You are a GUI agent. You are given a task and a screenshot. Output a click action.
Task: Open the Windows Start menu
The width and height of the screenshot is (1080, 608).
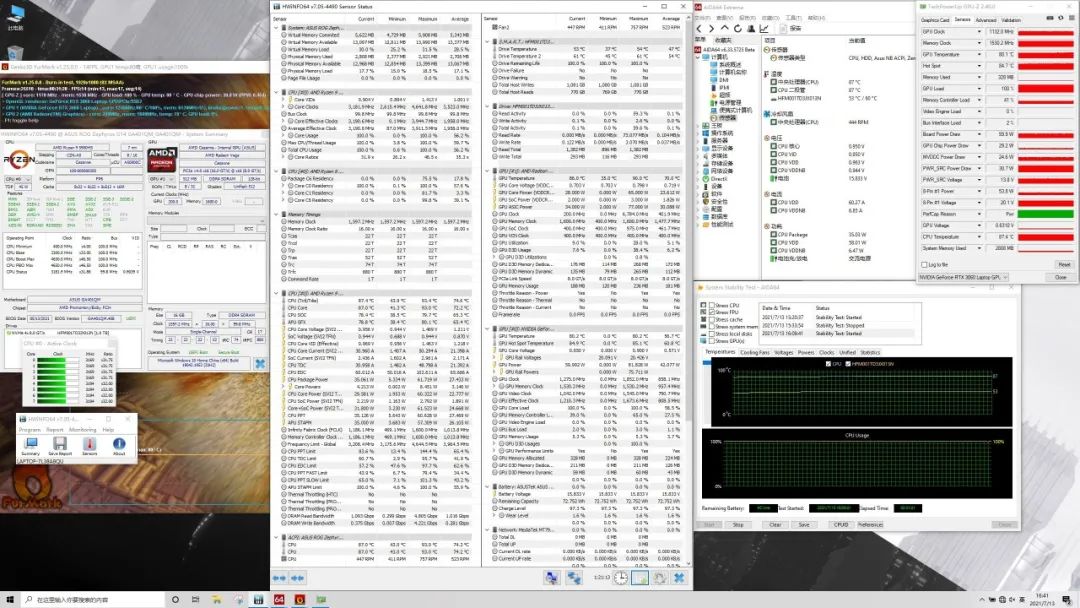coord(8,599)
